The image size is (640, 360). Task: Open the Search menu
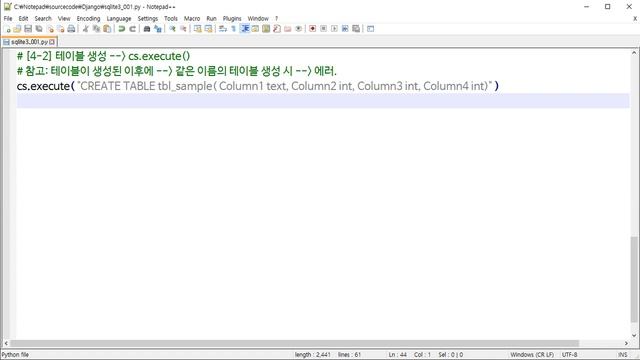click(x=43, y=19)
